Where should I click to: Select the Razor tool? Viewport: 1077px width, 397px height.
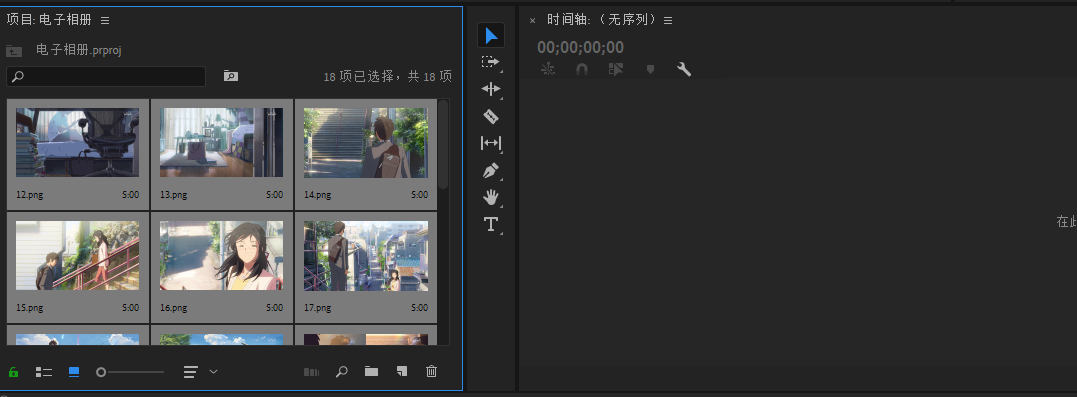(x=490, y=116)
